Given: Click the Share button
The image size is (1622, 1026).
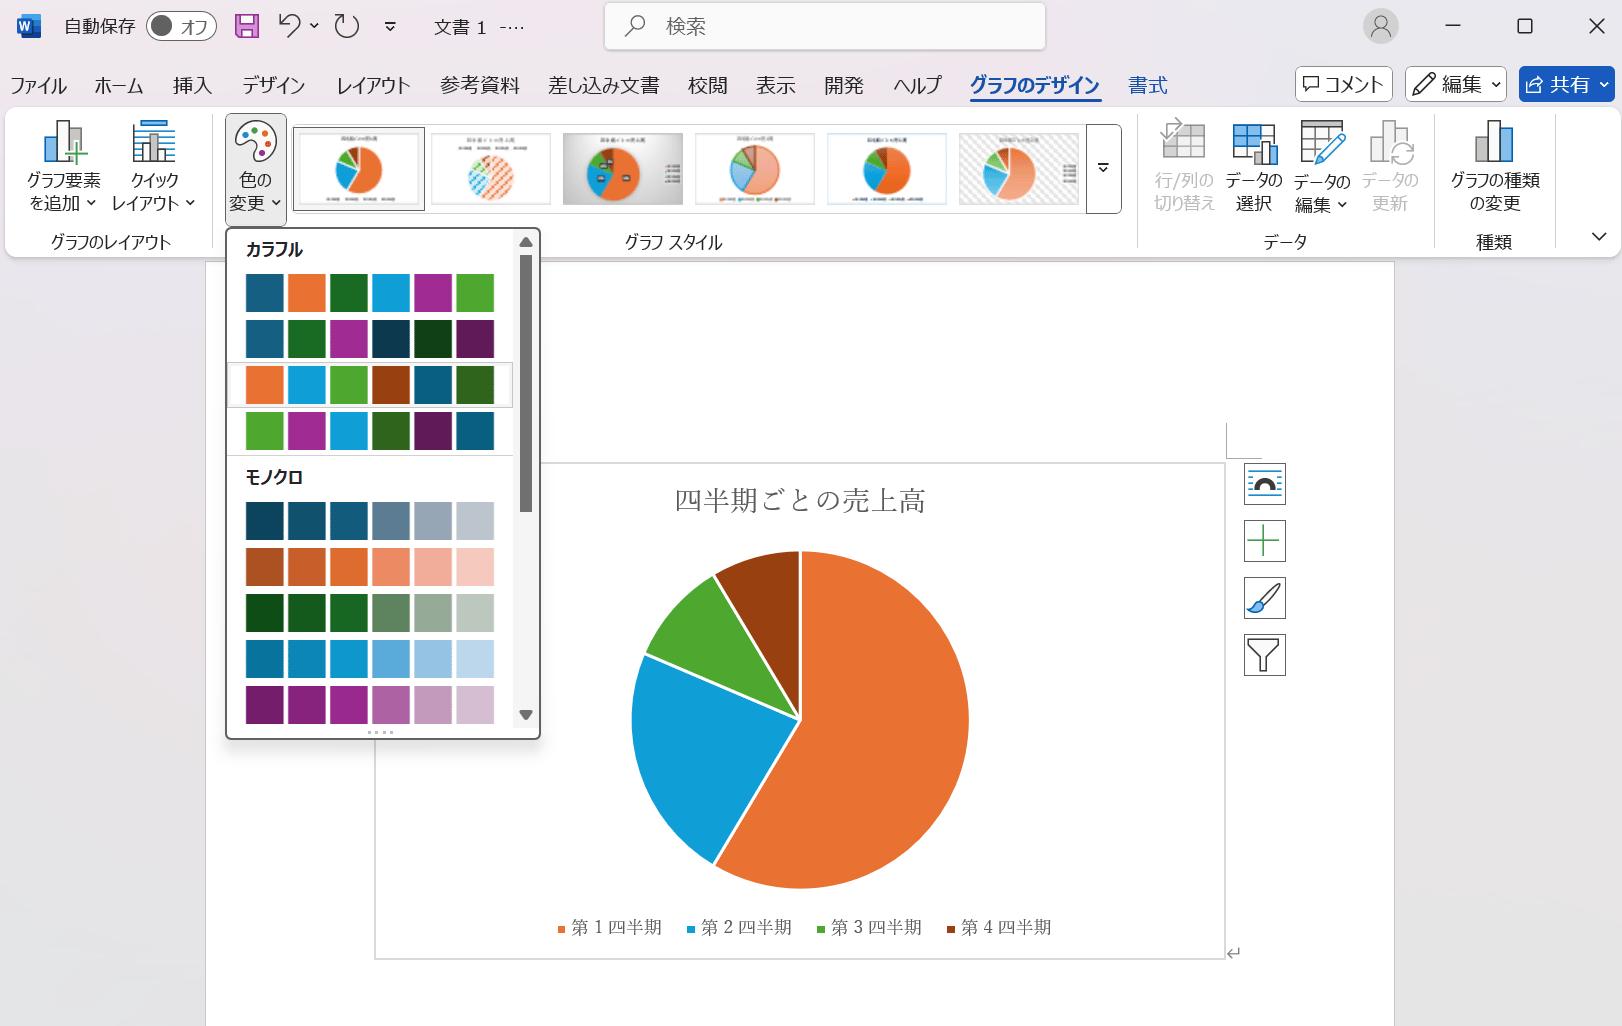Looking at the screenshot, I should pyautogui.click(x=1565, y=85).
